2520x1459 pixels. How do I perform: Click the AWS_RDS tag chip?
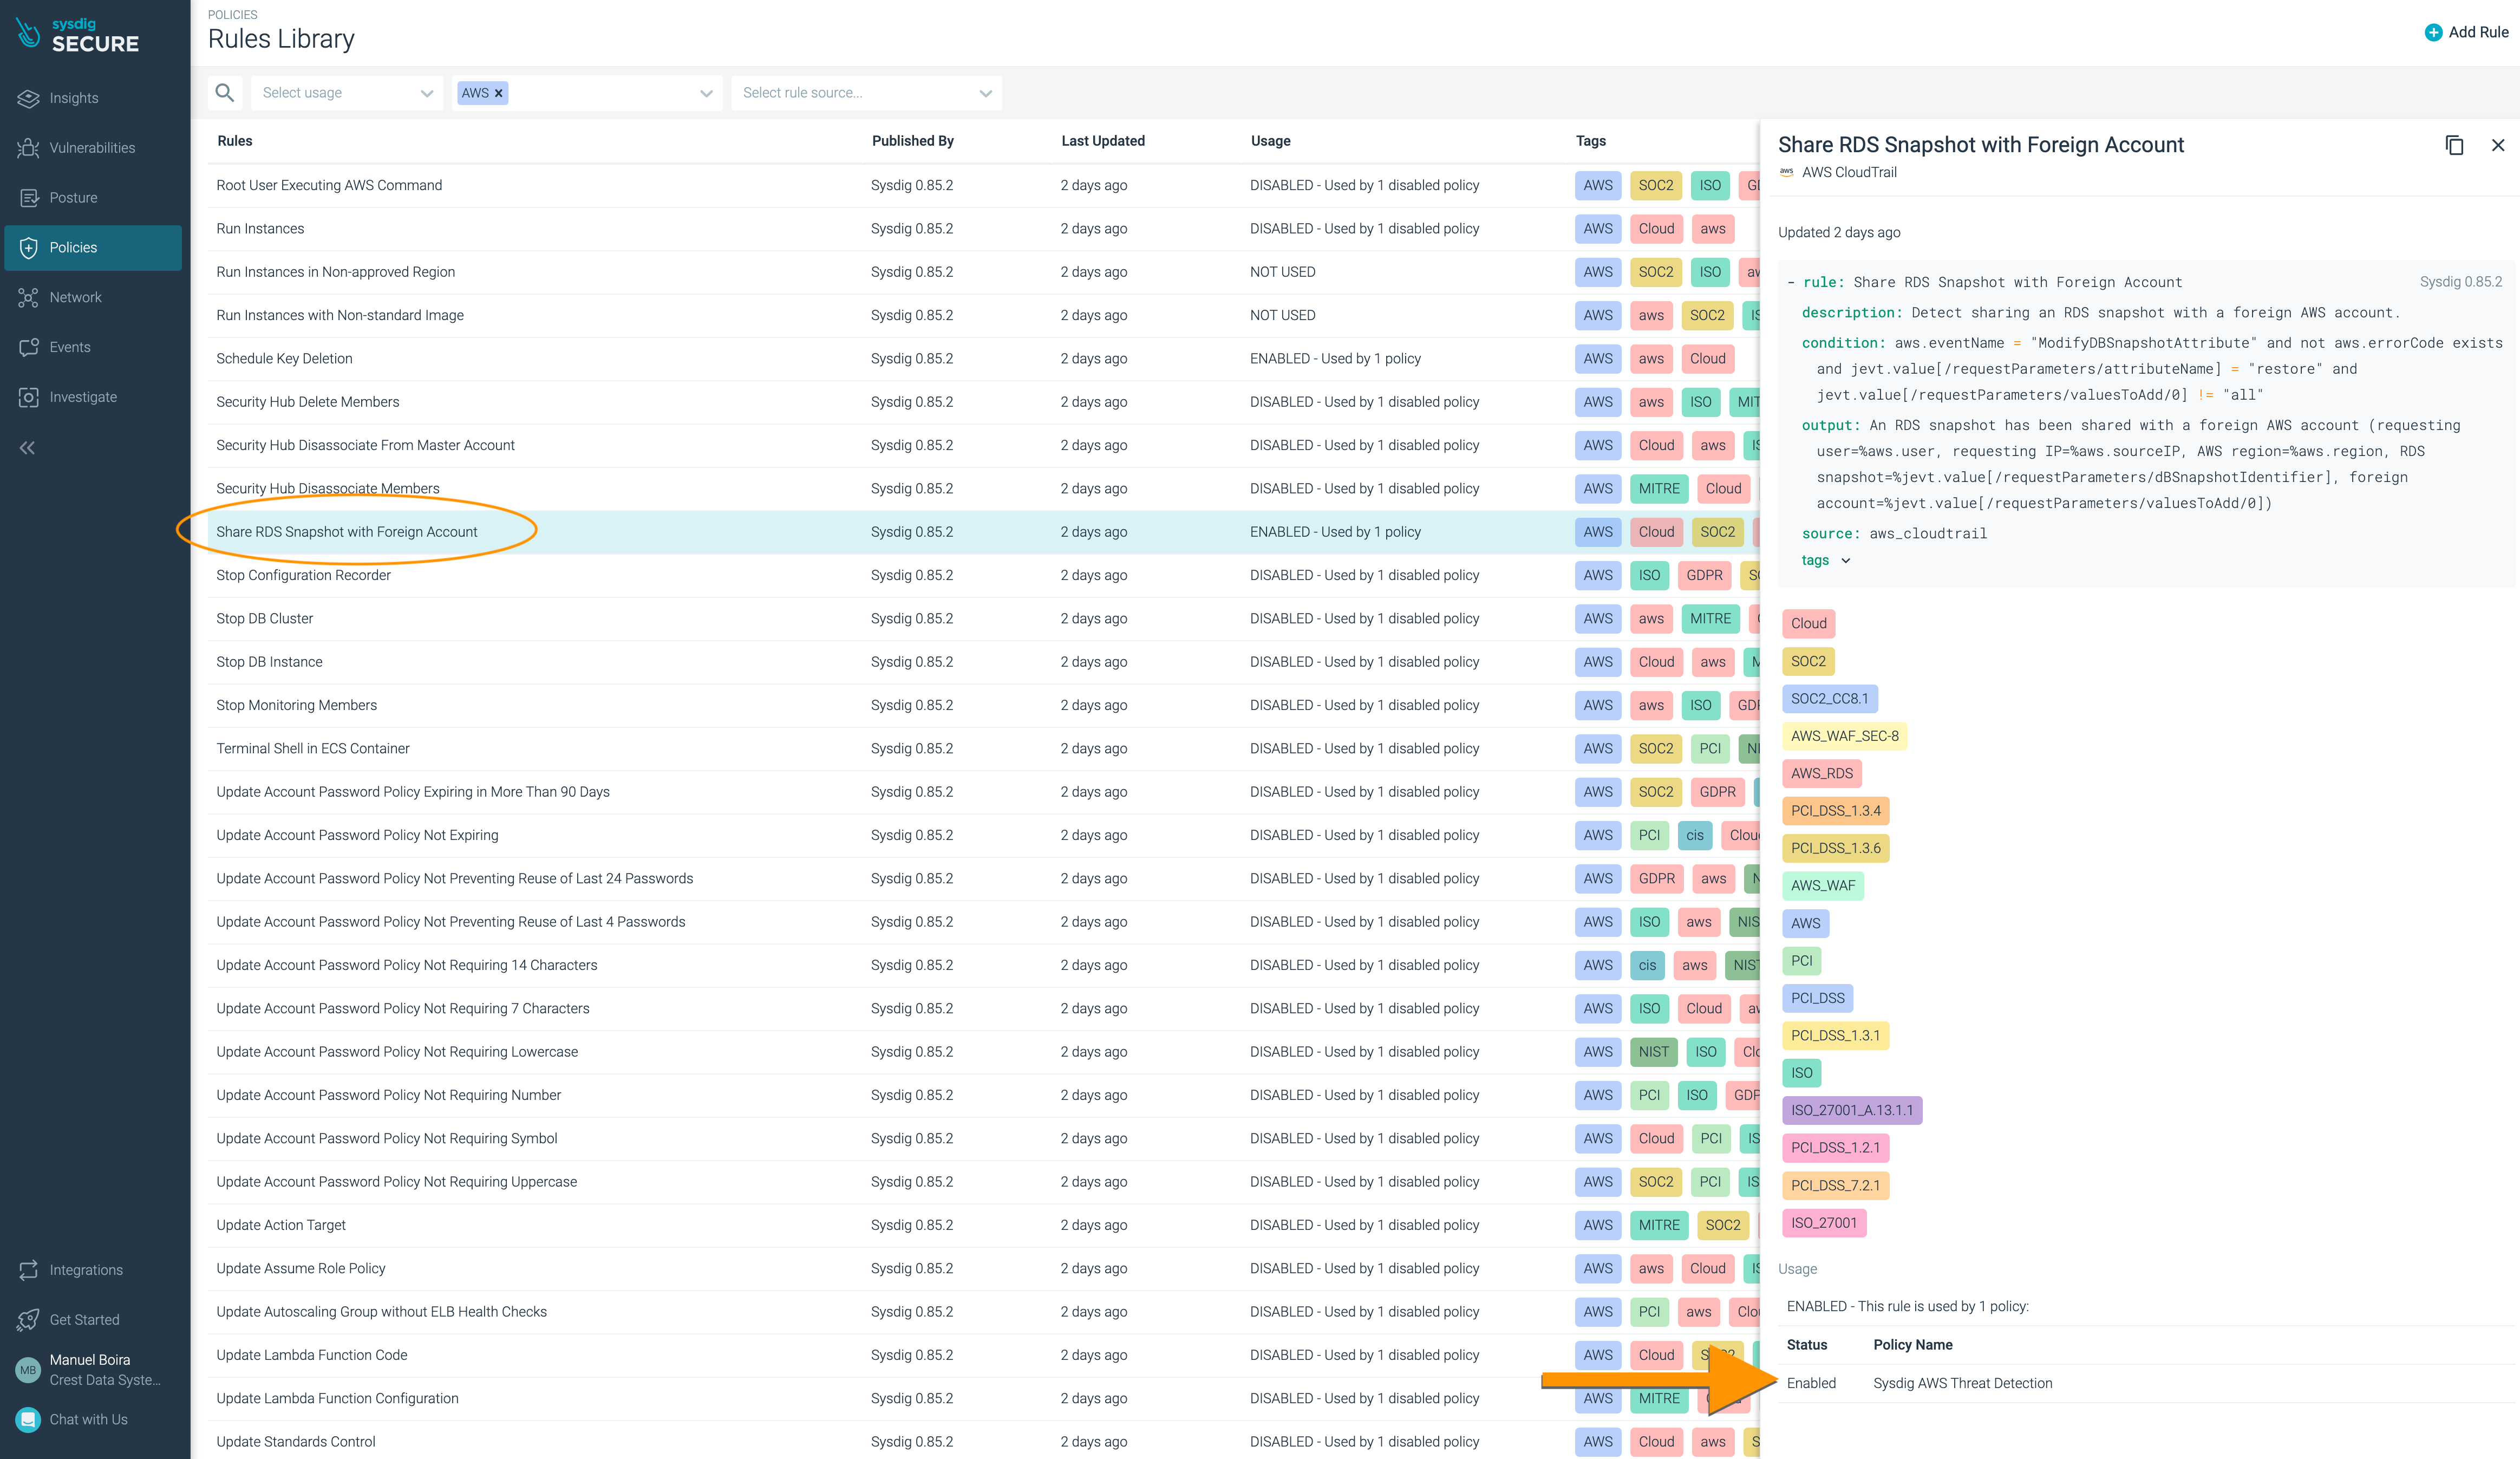(x=1821, y=774)
